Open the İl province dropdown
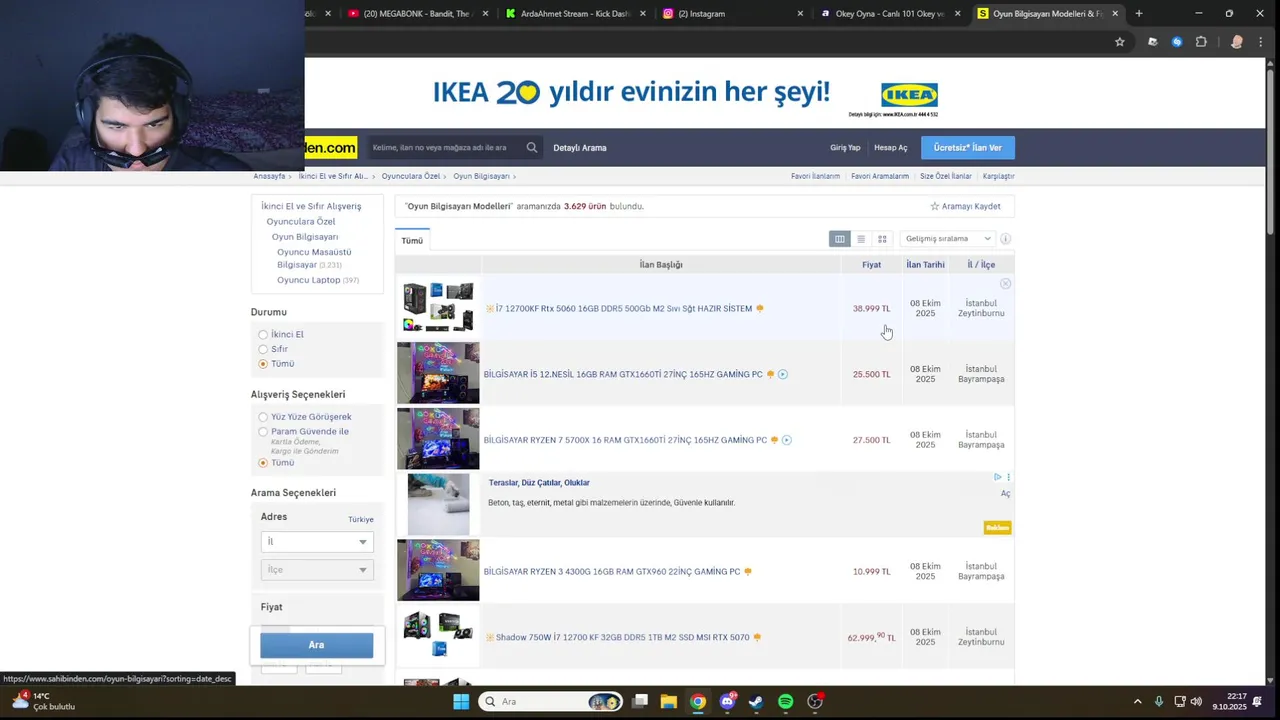 (x=317, y=541)
